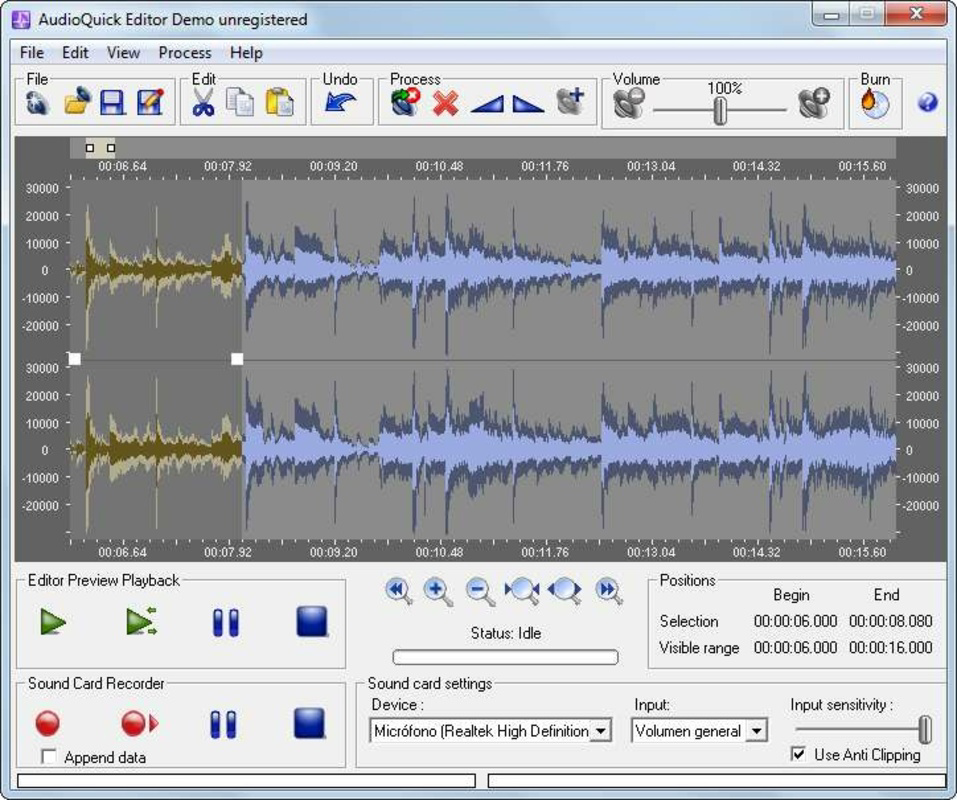Play looped preview with green repeat arrow

(142, 622)
